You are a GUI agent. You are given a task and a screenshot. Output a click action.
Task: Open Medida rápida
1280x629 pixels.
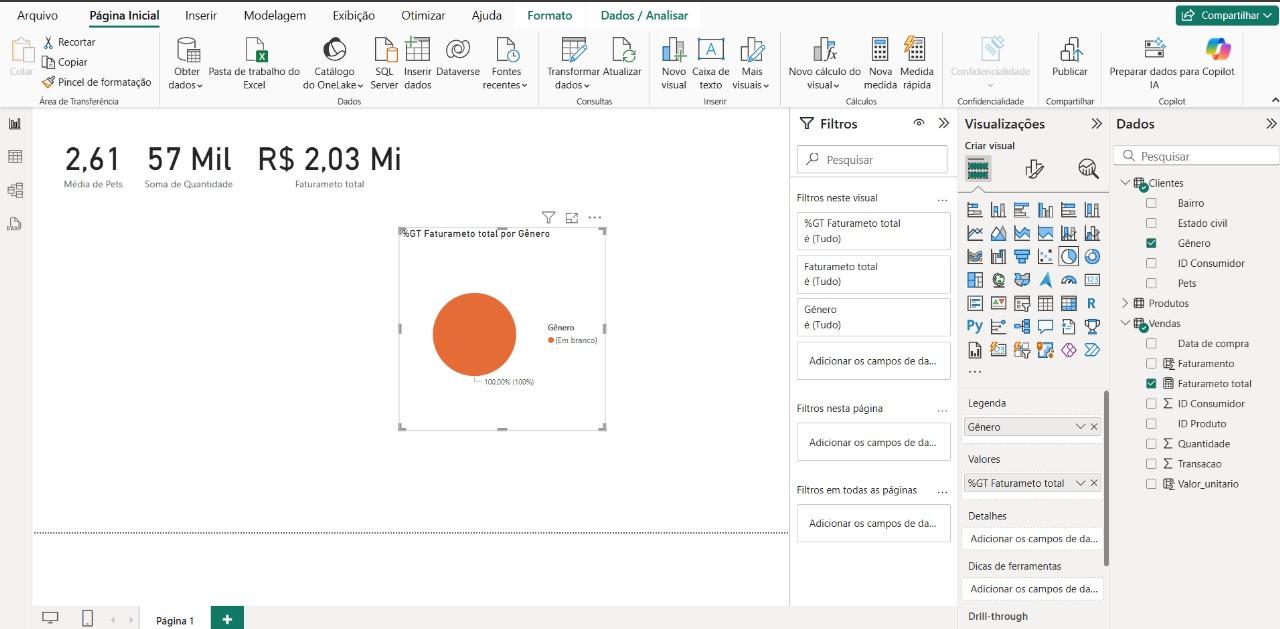(x=916, y=63)
